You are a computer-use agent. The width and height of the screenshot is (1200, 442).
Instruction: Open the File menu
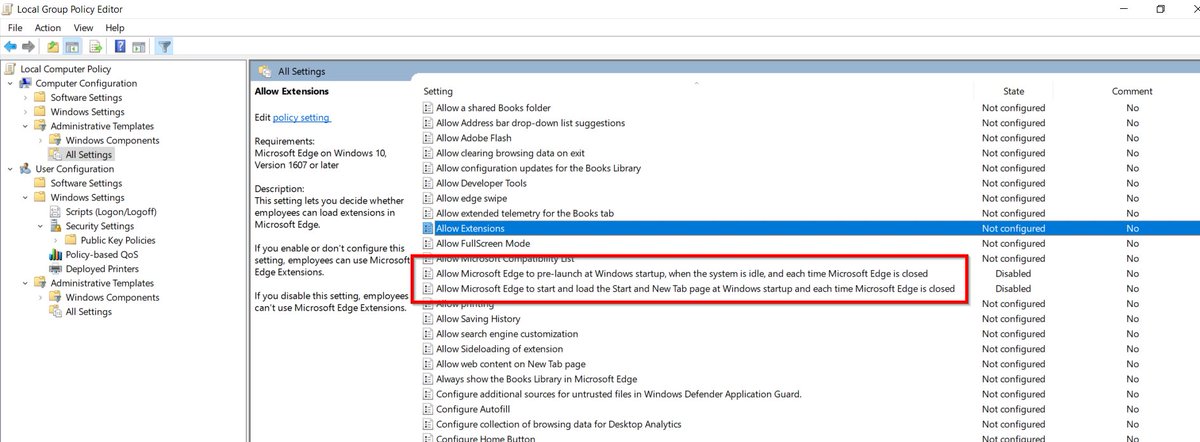pyautogui.click(x=15, y=28)
